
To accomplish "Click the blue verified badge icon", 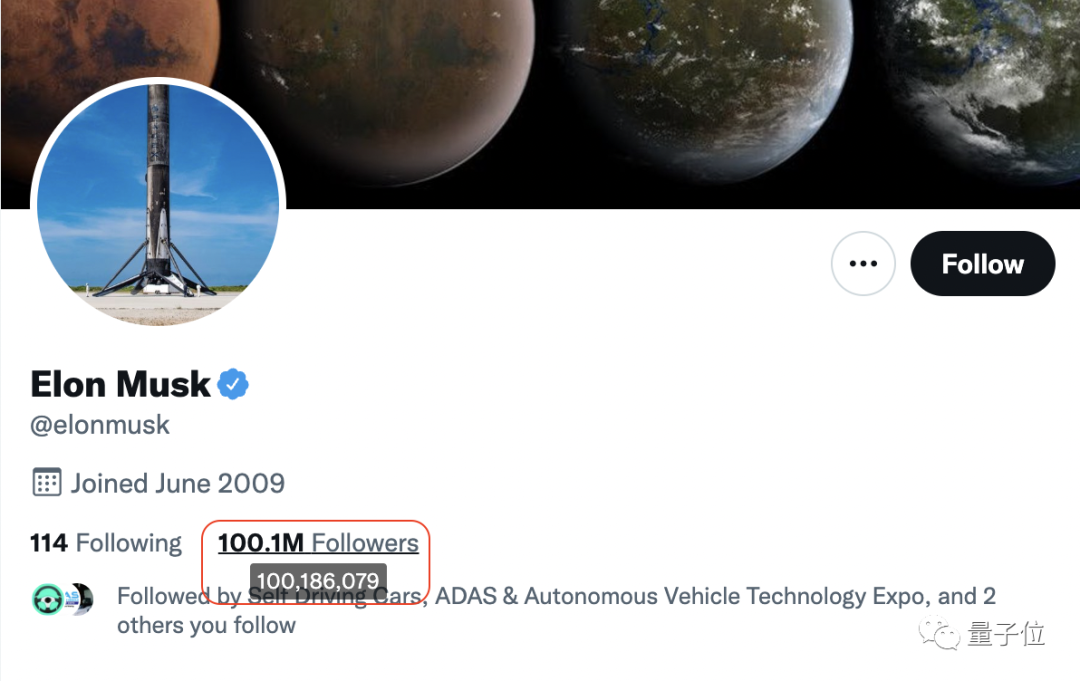I will [x=233, y=384].
